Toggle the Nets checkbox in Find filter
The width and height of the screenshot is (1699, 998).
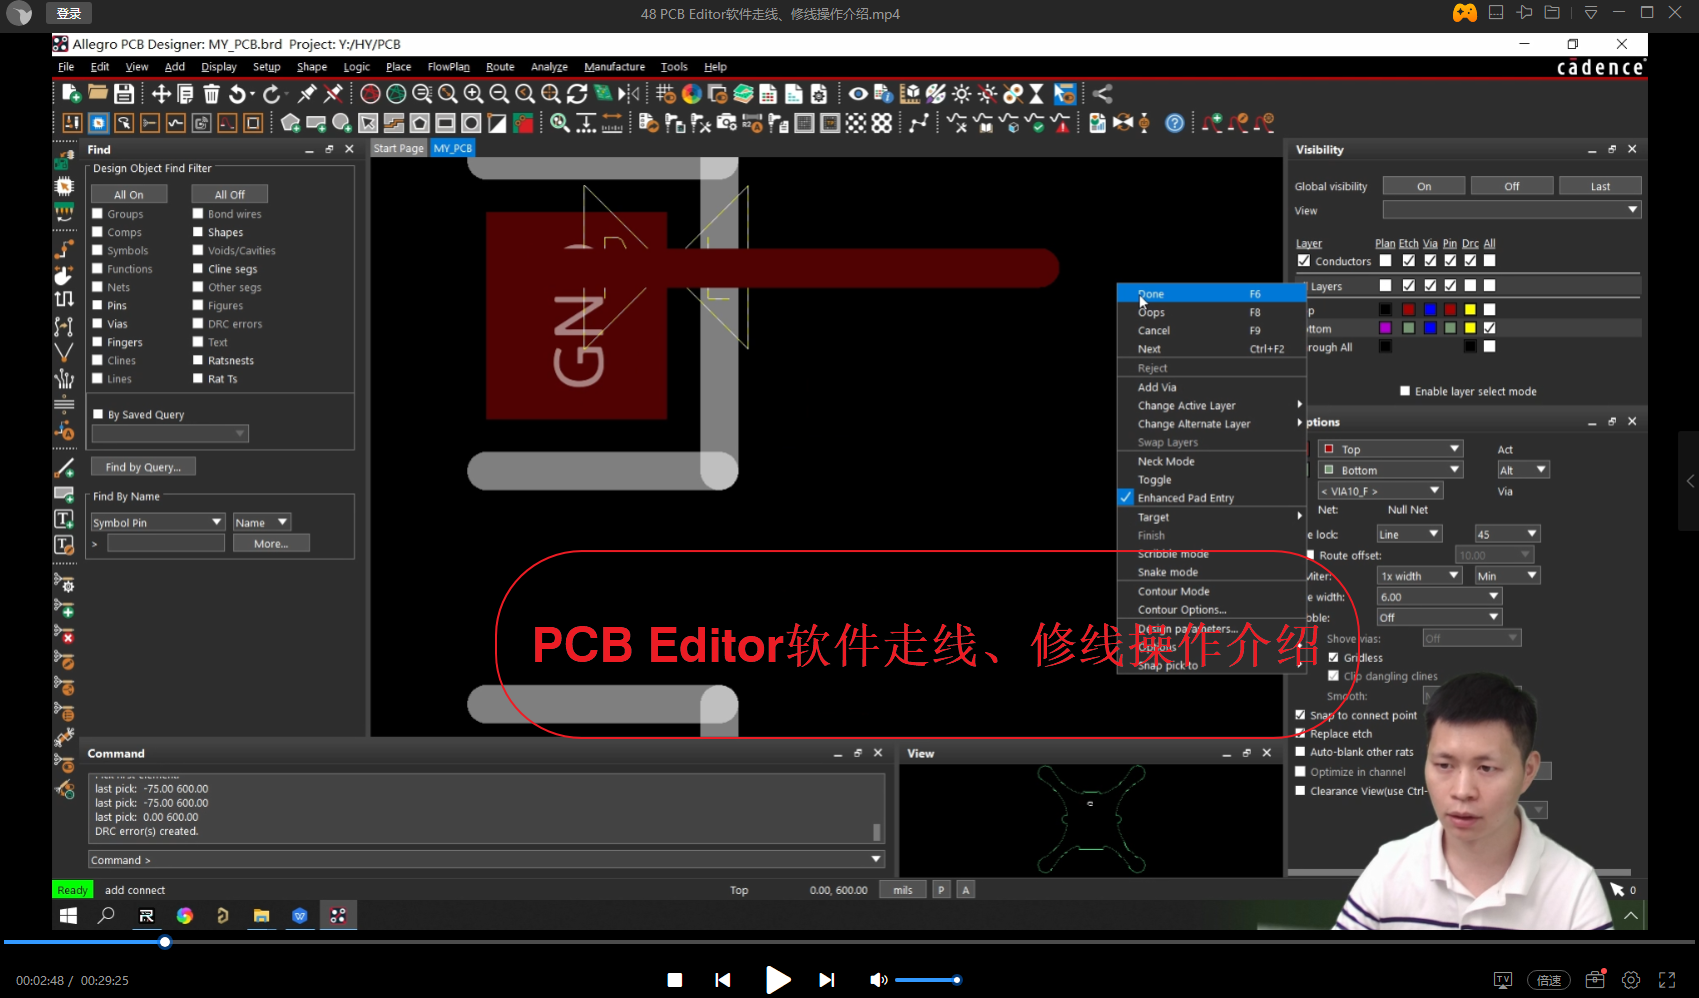tap(98, 286)
